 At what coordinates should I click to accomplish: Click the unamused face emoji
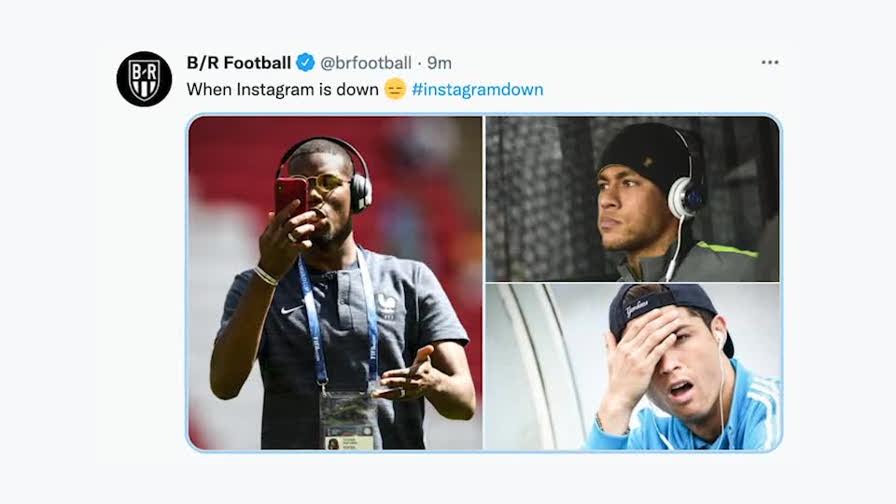coord(395,89)
